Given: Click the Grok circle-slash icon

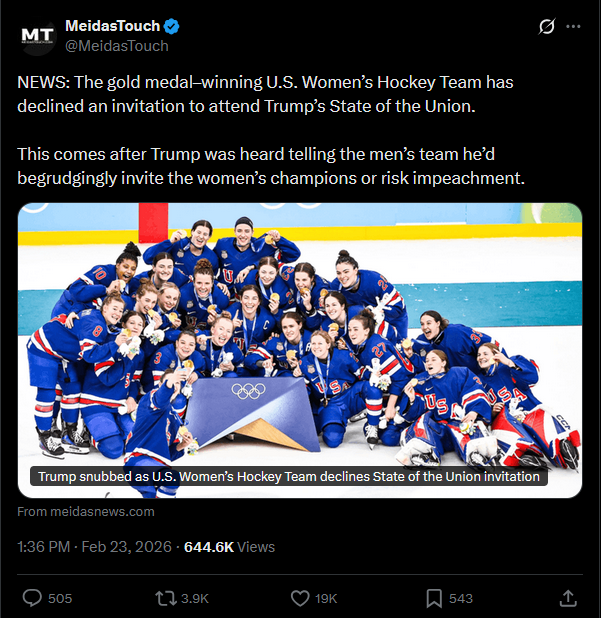Looking at the screenshot, I should [x=546, y=27].
